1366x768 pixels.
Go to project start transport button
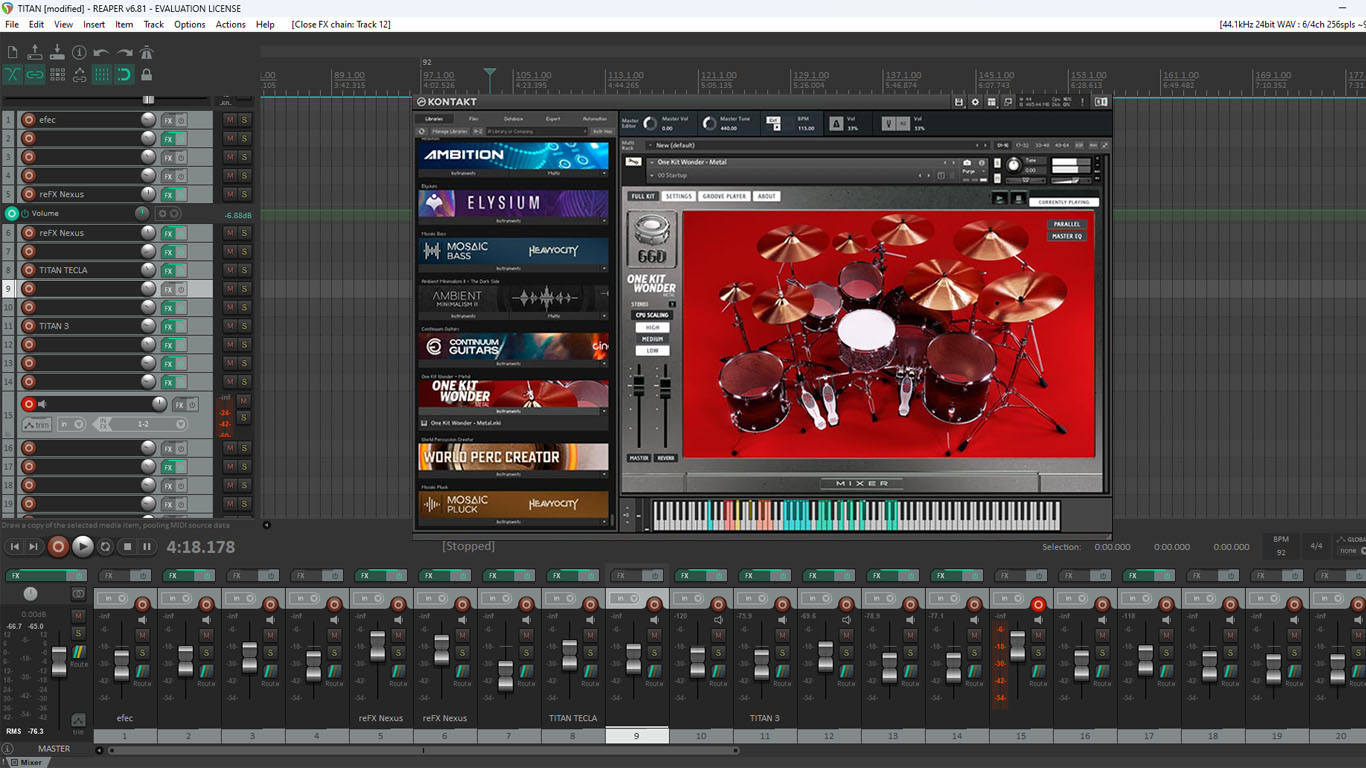pyautogui.click(x=15, y=547)
